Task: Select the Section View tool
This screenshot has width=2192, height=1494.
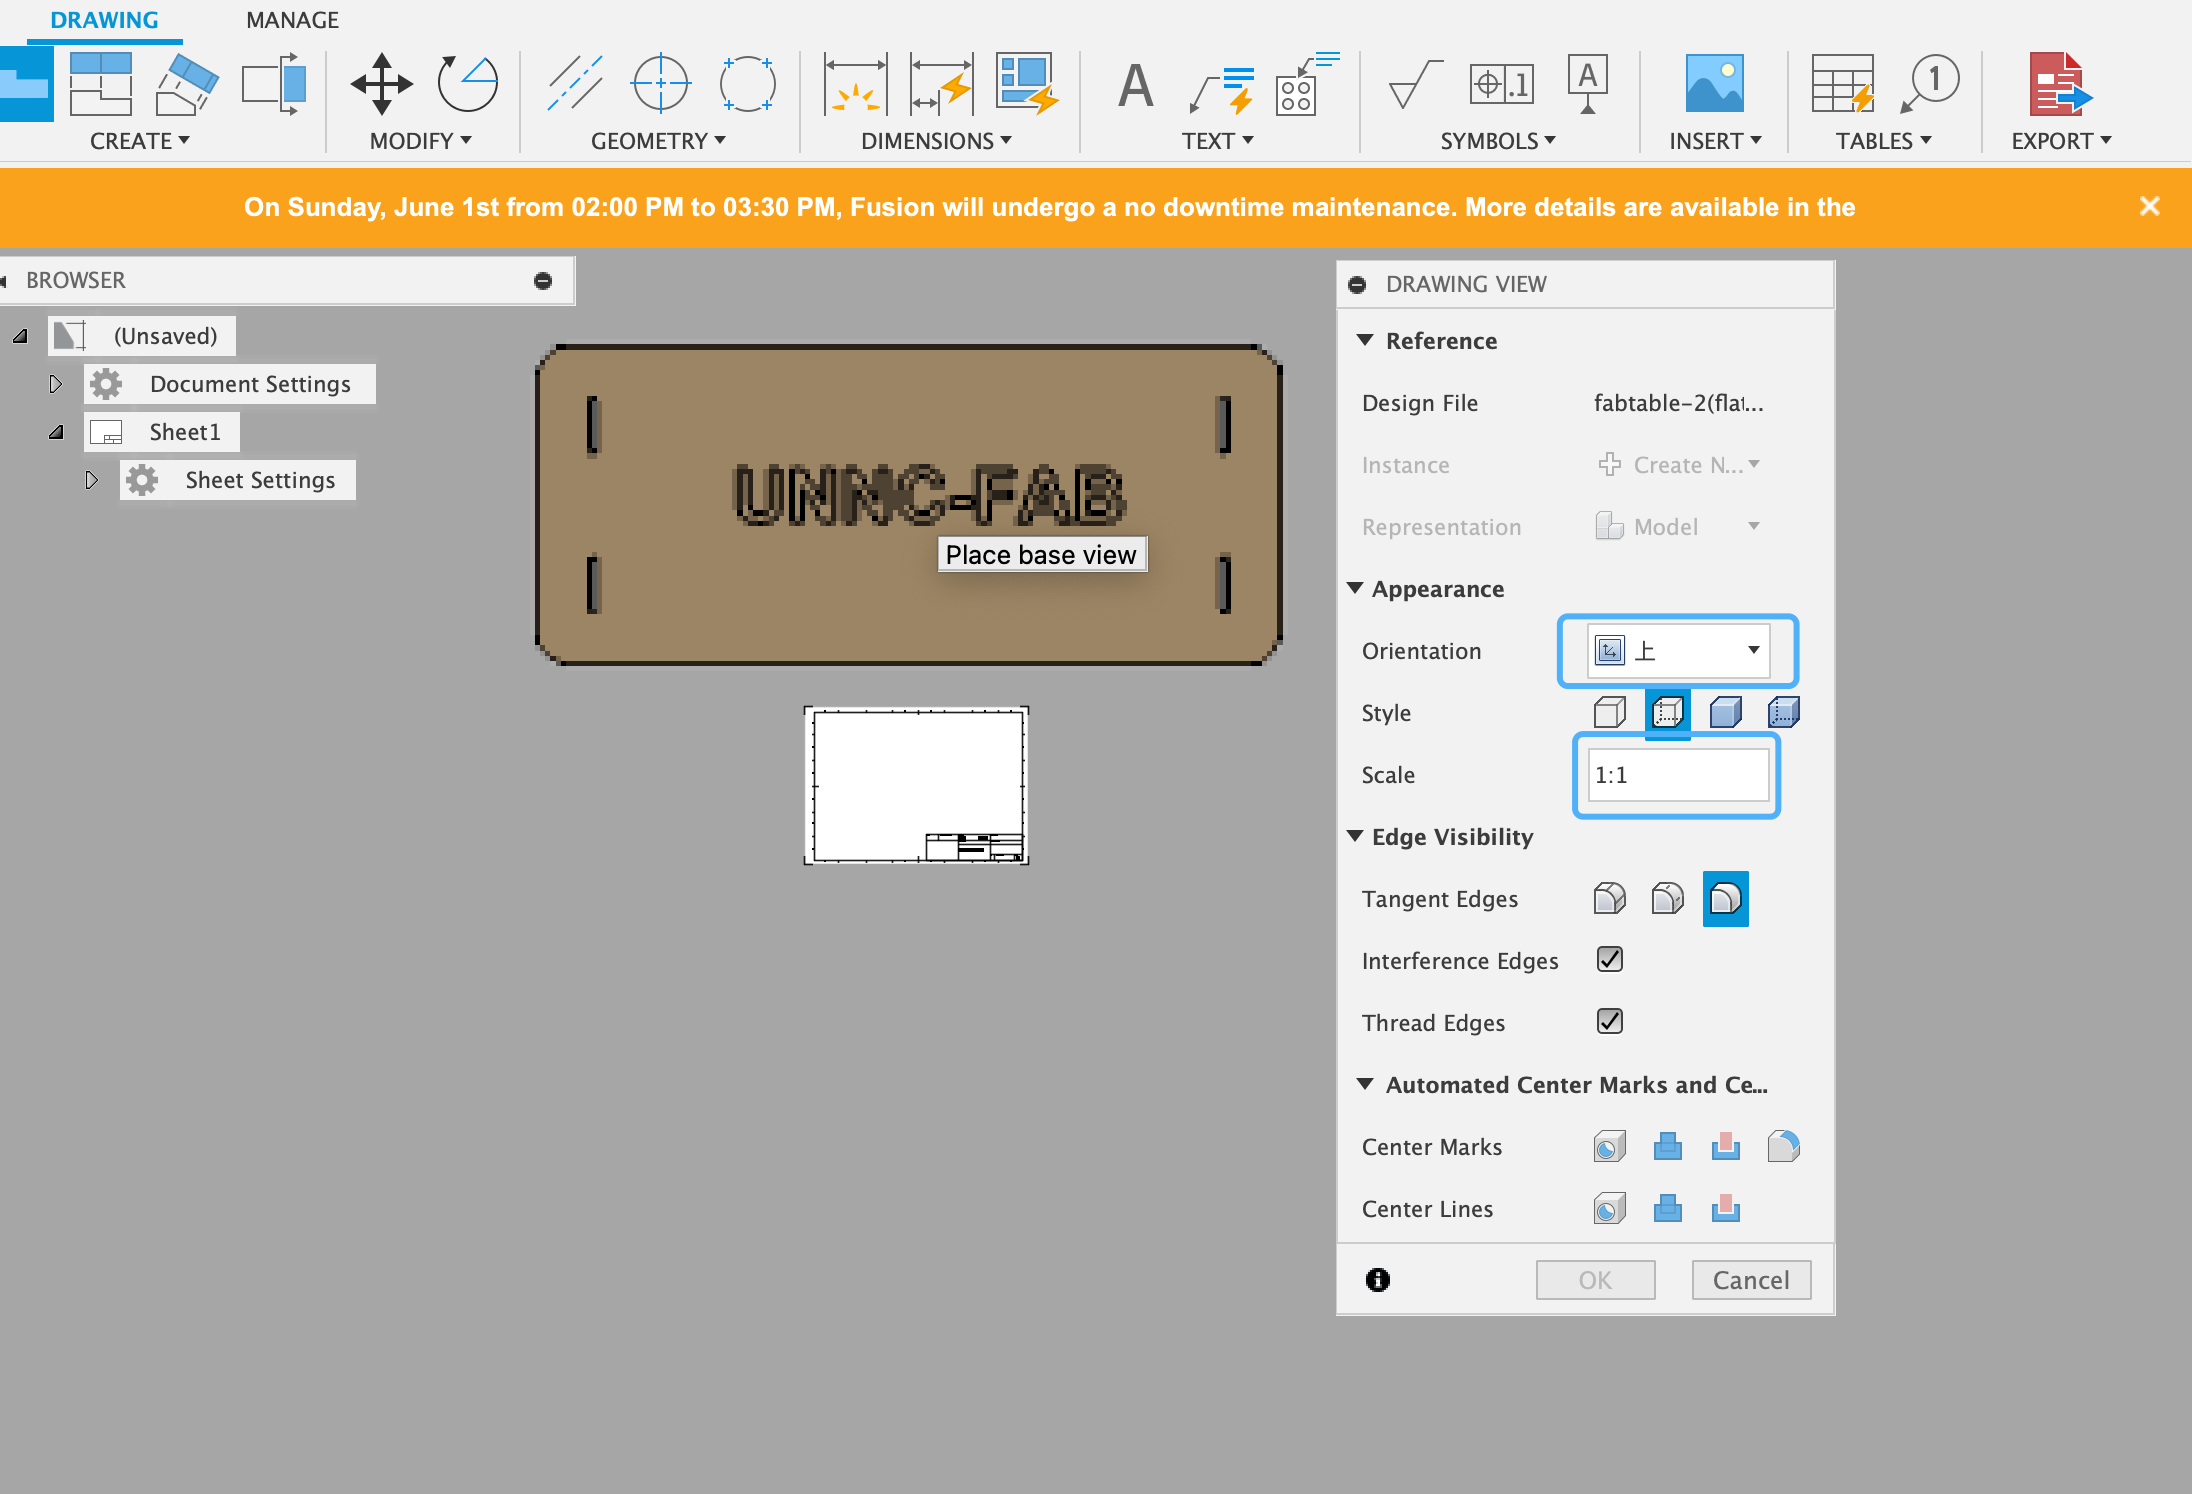Action: [187, 84]
